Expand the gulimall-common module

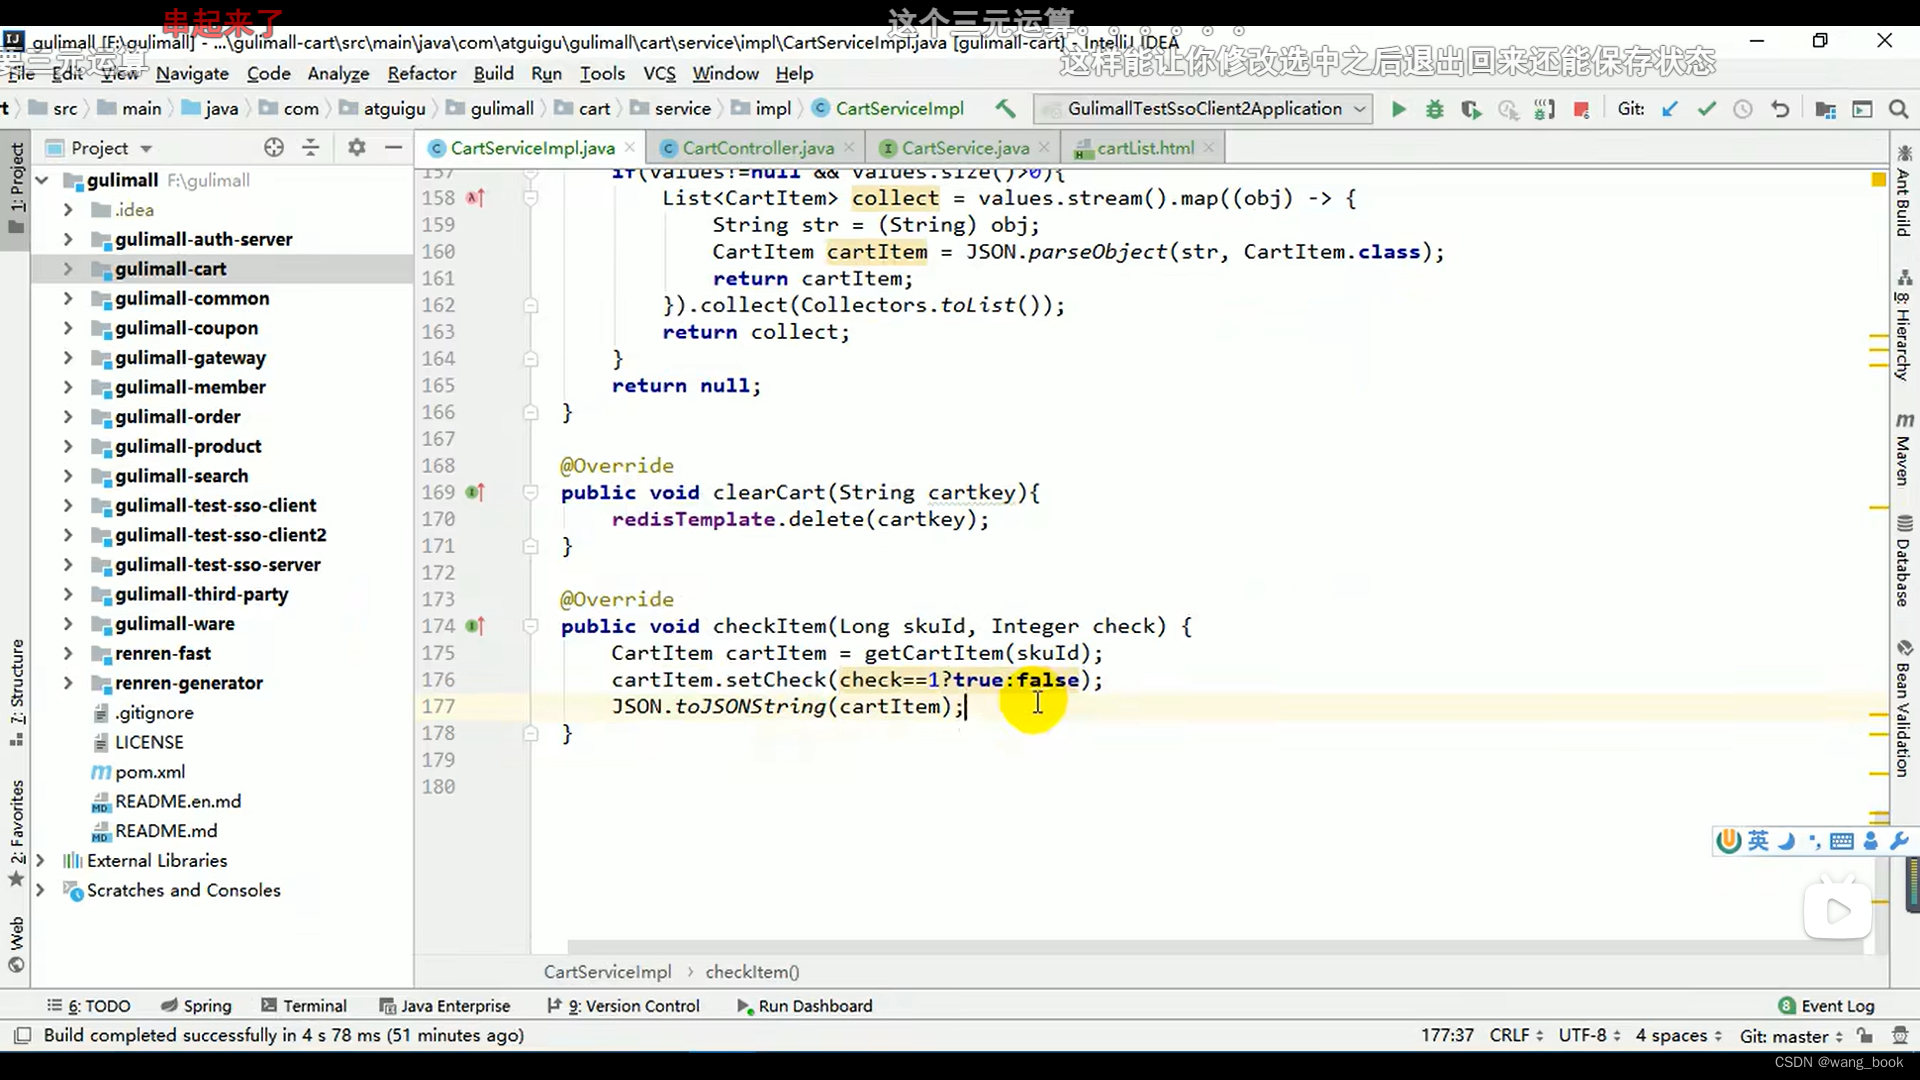click(67, 298)
